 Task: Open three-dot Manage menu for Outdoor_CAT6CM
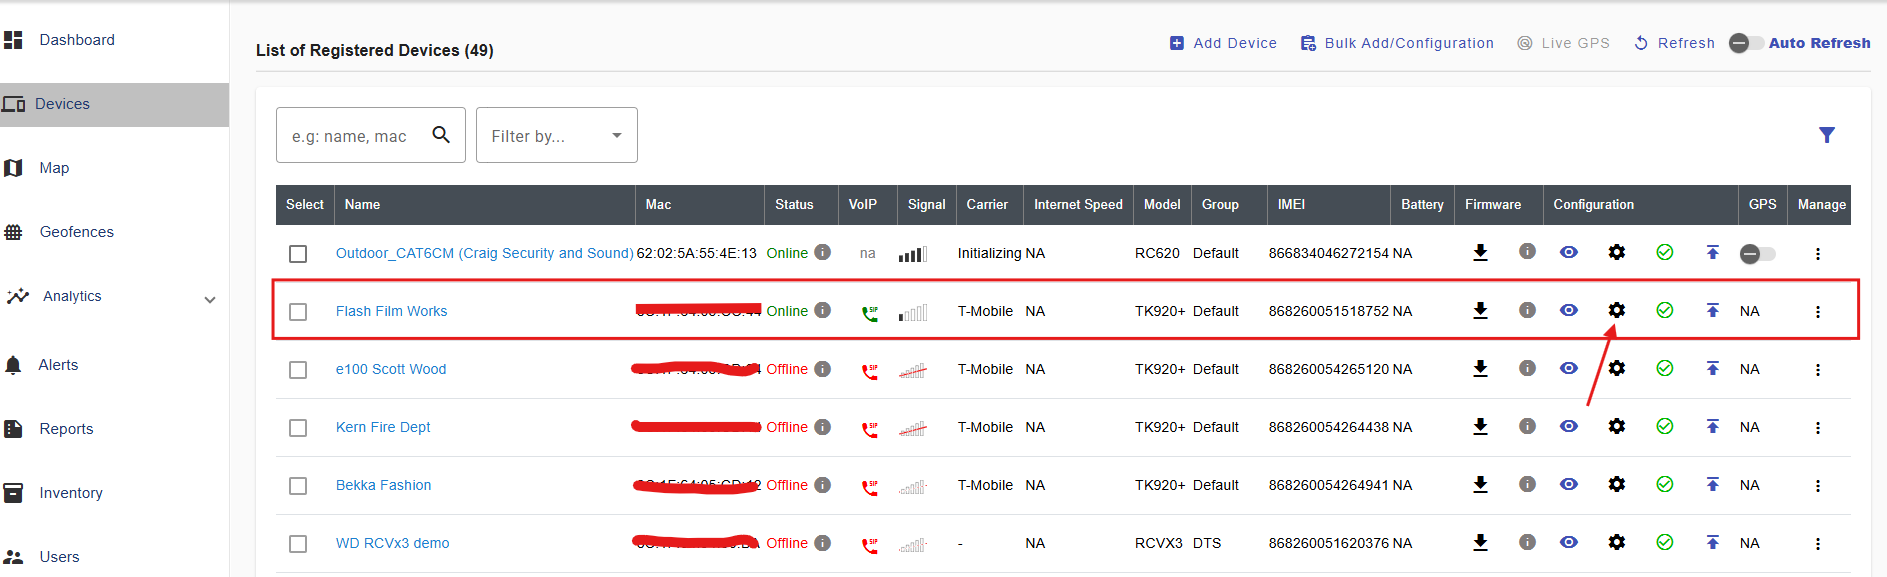(1817, 254)
